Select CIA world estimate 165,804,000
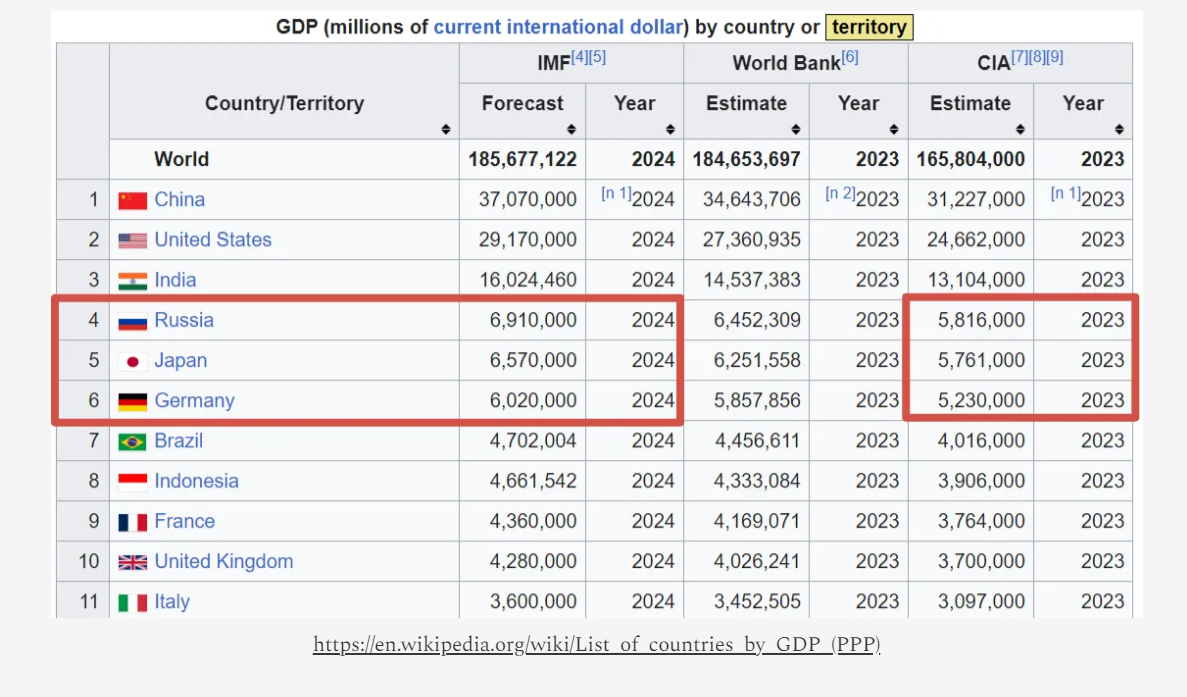This screenshot has height=697, width=1187. [x=970, y=159]
